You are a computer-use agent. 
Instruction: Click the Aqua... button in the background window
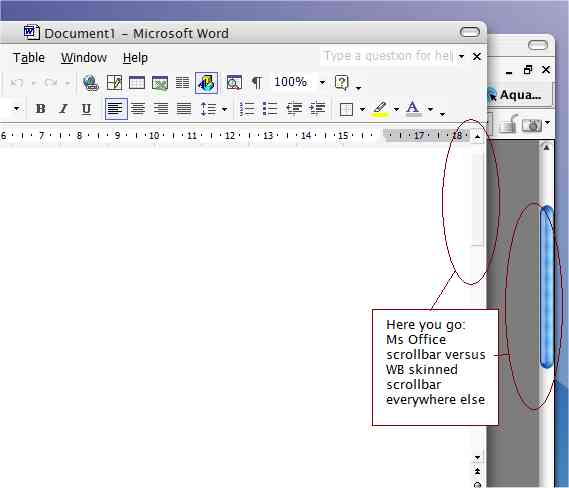pyautogui.click(x=520, y=95)
